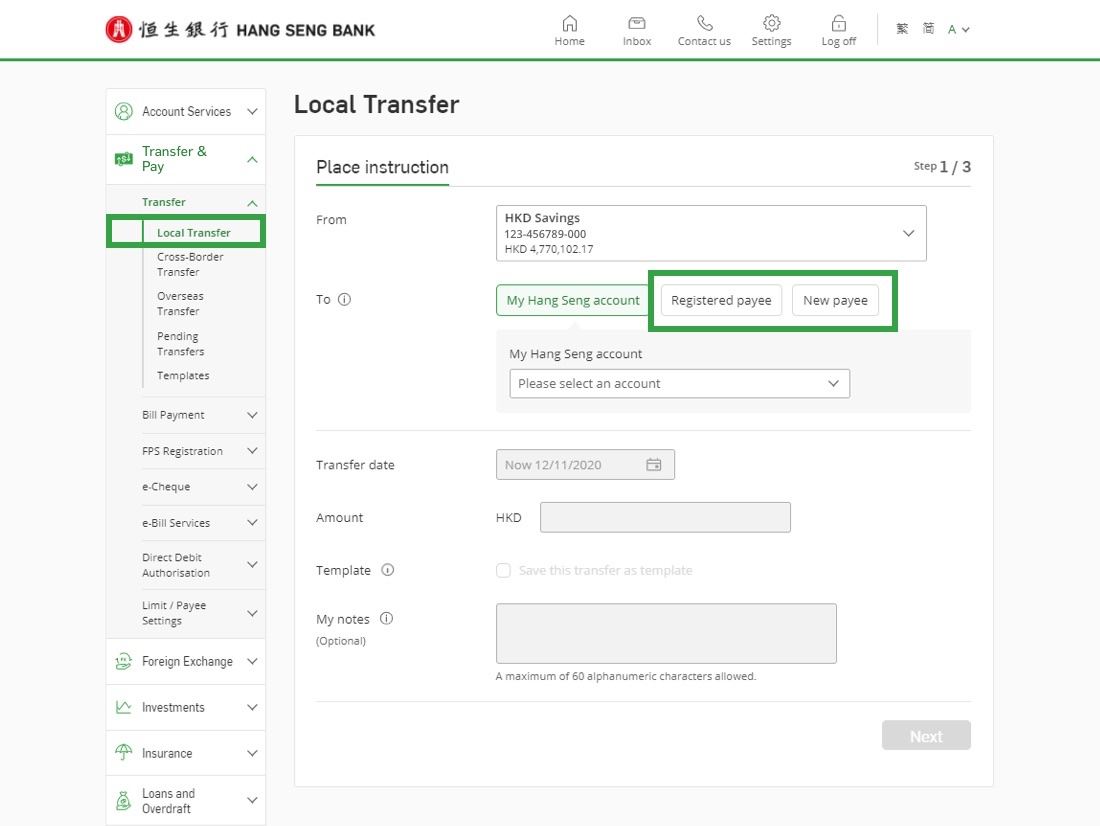Open Pending Transfers in sidebar
Image resolution: width=1100 pixels, height=826 pixels.
coord(180,344)
